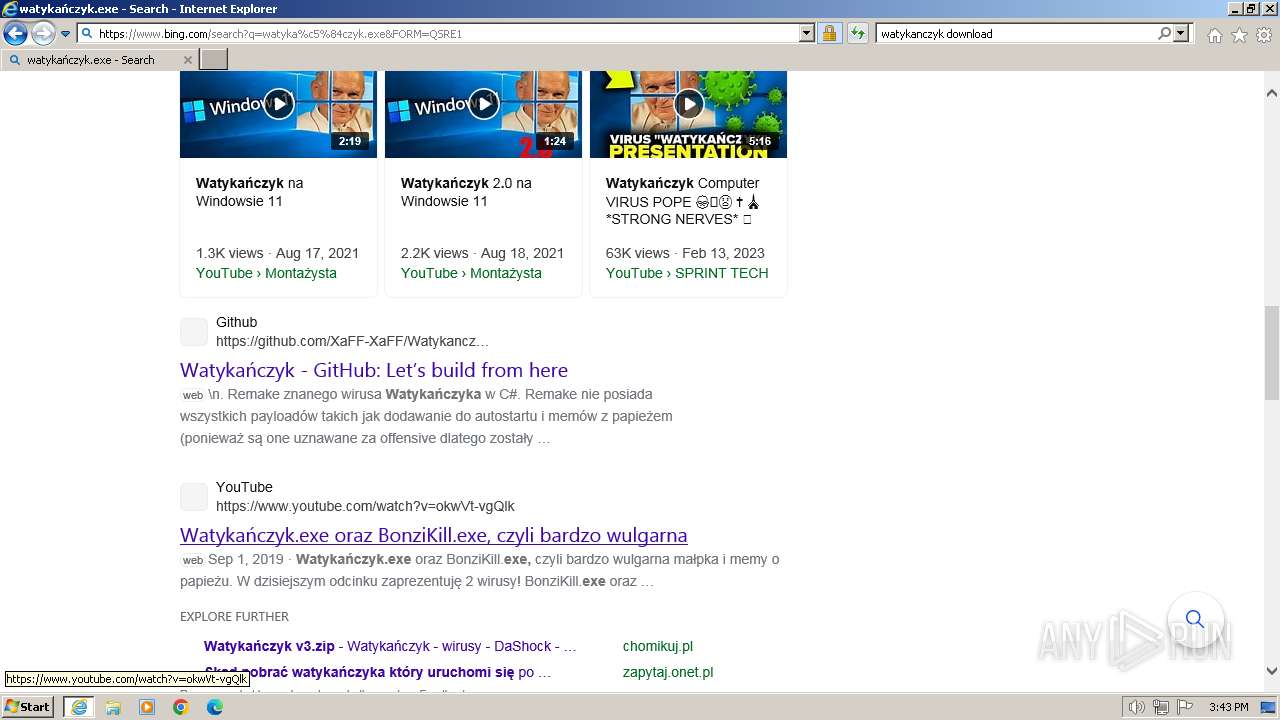This screenshot has height=720, width=1280.
Task: Open 'Watykańczyk v3.zip' explore further link
Action: [x=390, y=646]
